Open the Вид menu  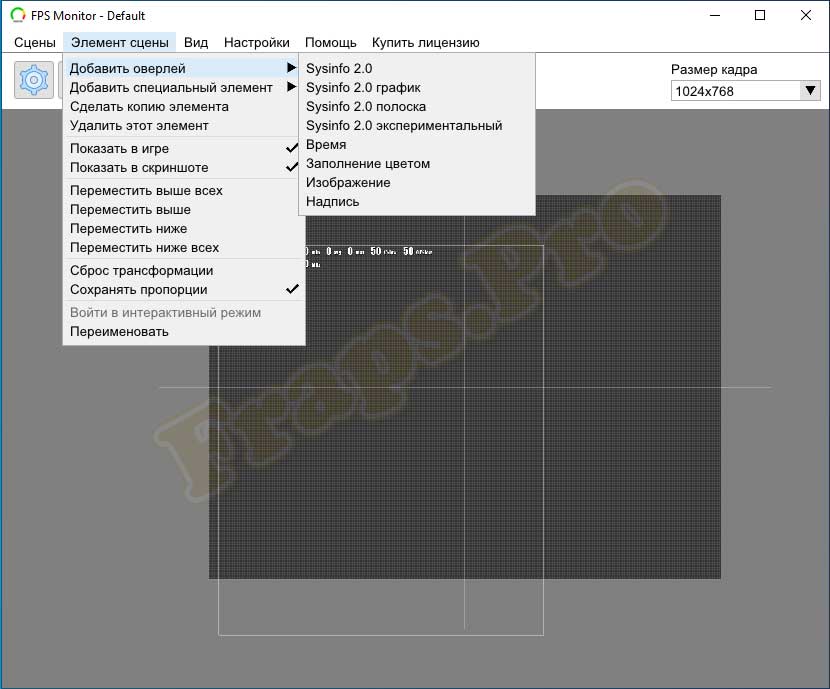196,42
